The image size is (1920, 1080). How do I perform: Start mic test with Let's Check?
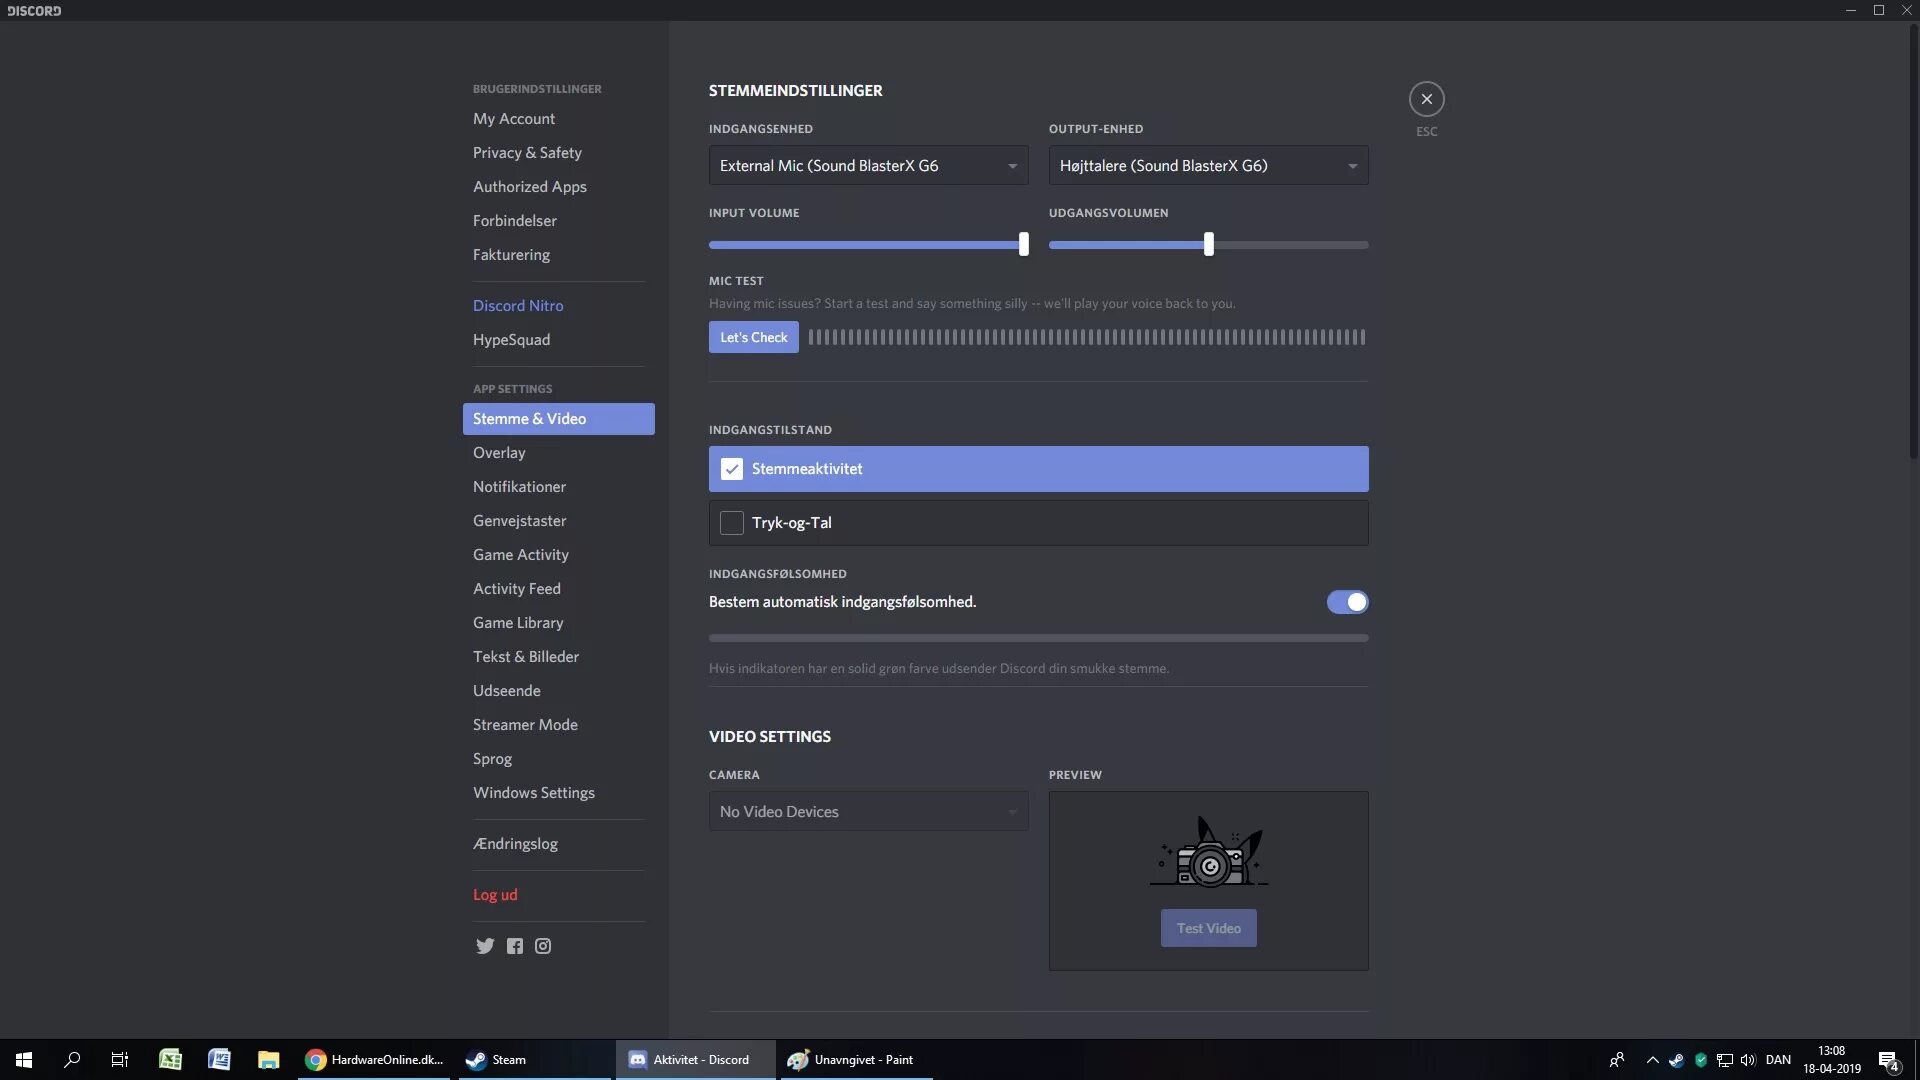tap(753, 337)
